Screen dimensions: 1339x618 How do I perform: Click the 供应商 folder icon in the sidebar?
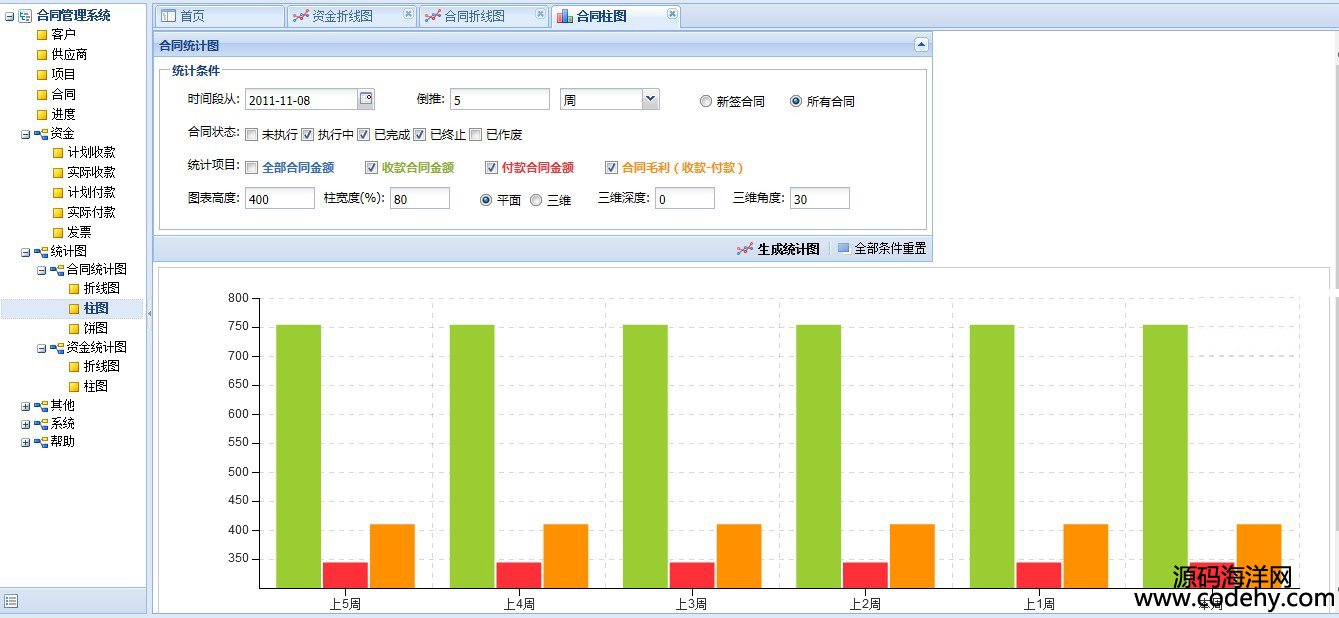coord(42,55)
